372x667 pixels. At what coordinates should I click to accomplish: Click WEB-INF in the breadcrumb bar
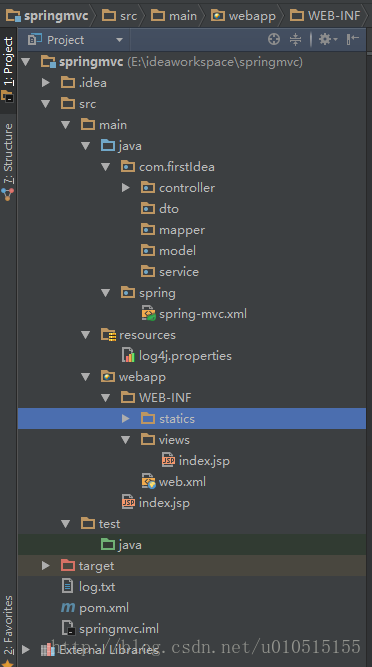click(x=325, y=16)
